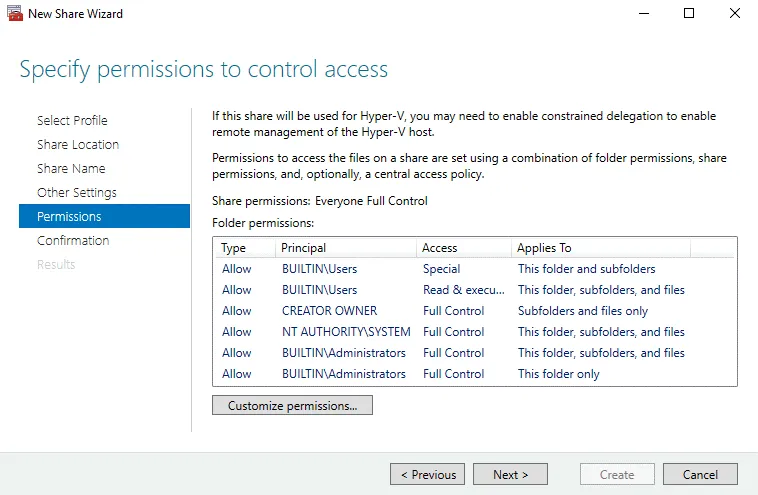
Task: Select the Select Profile step
Action: click(x=72, y=120)
